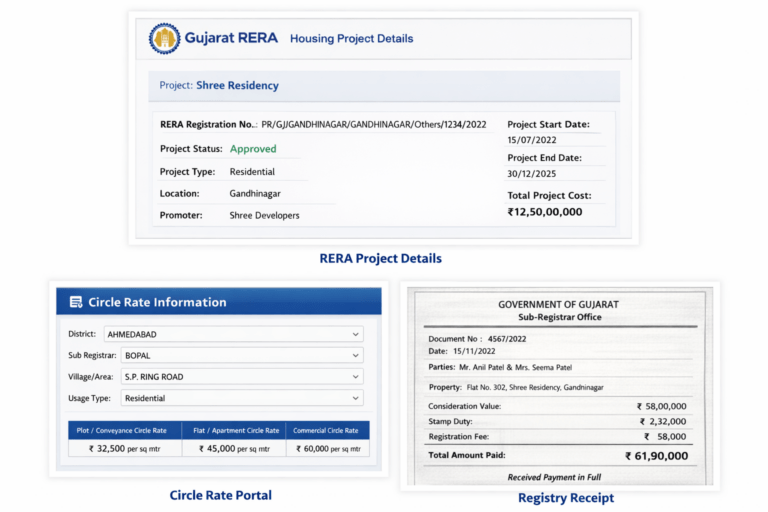Click the RERA Project Details caption

click(x=381, y=258)
